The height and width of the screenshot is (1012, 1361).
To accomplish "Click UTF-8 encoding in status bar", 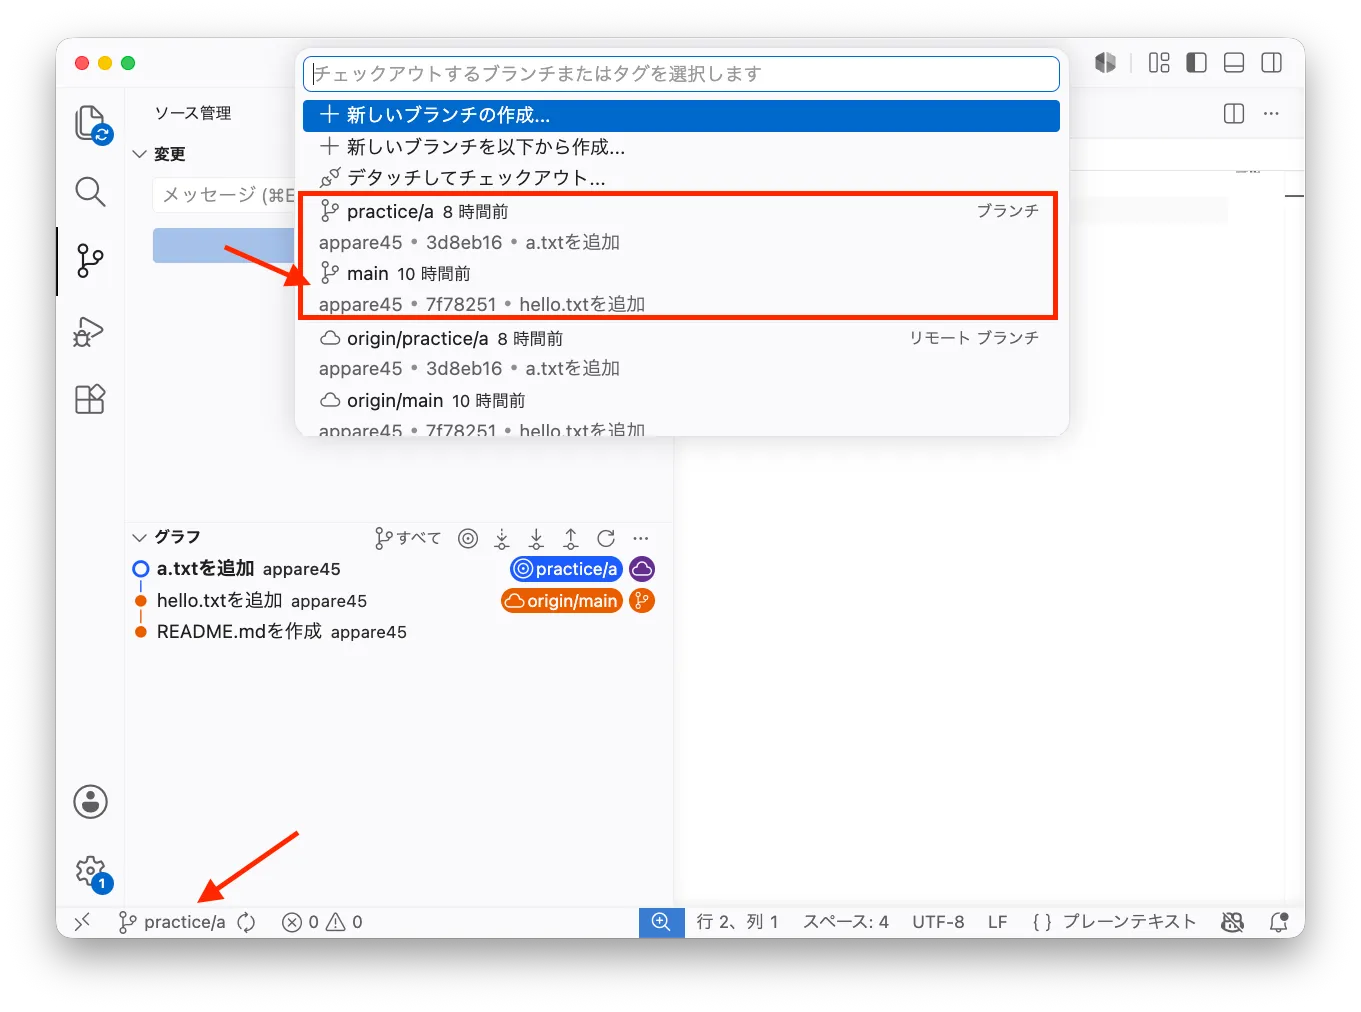I will [938, 922].
